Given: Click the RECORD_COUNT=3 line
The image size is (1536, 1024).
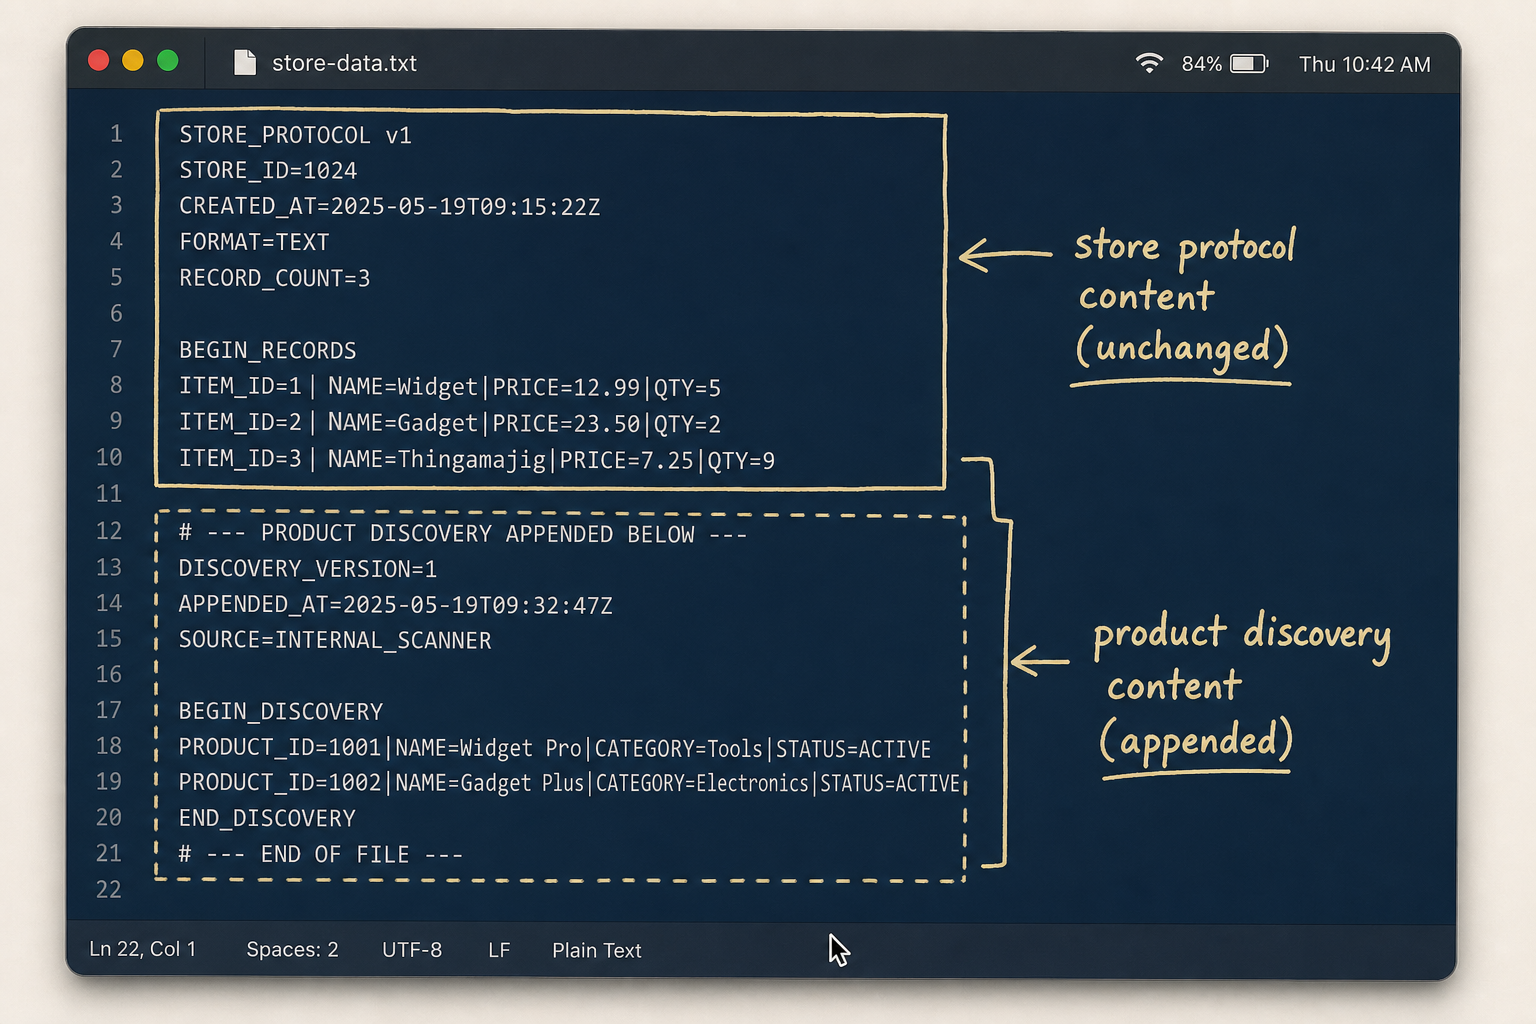Looking at the screenshot, I should click(x=275, y=278).
